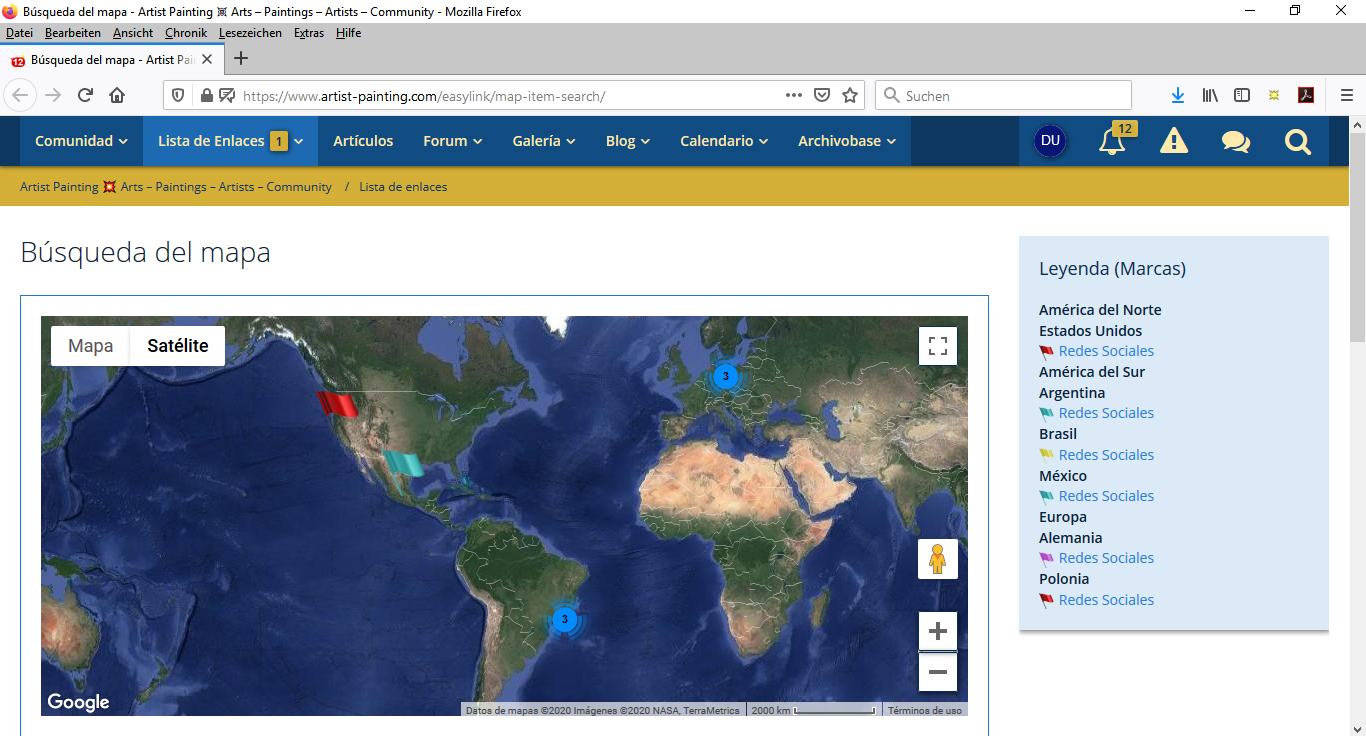This screenshot has height=736, width=1366.
Task: Click the Europe cluster marker showing 3
Action: pyautogui.click(x=725, y=377)
